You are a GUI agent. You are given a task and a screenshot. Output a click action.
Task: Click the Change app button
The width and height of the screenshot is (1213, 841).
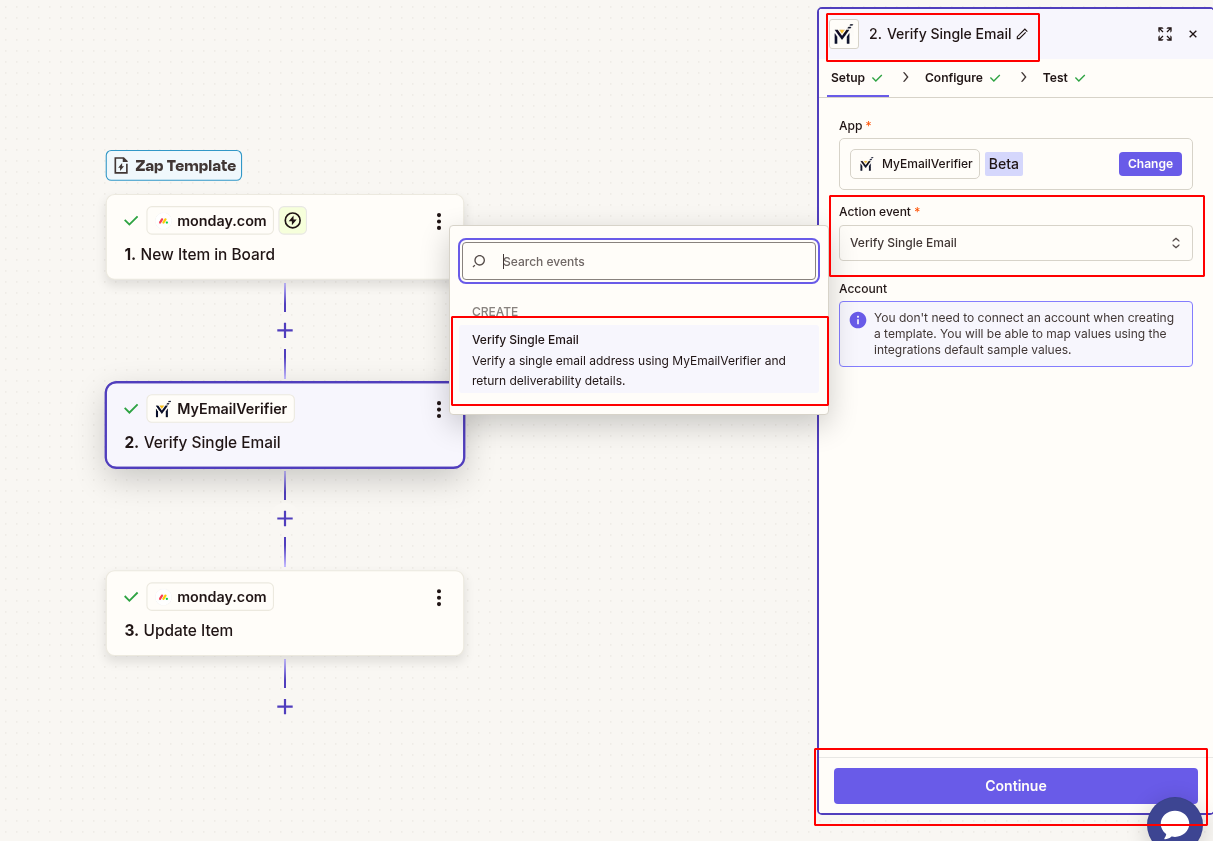pos(1150,163)
